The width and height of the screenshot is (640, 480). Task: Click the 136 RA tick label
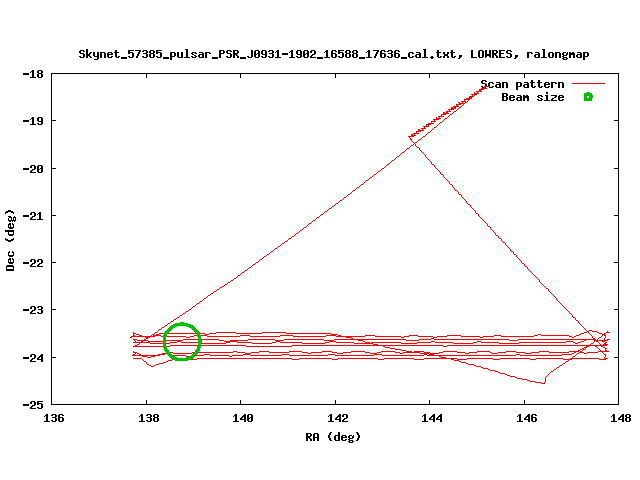(53, 418)
